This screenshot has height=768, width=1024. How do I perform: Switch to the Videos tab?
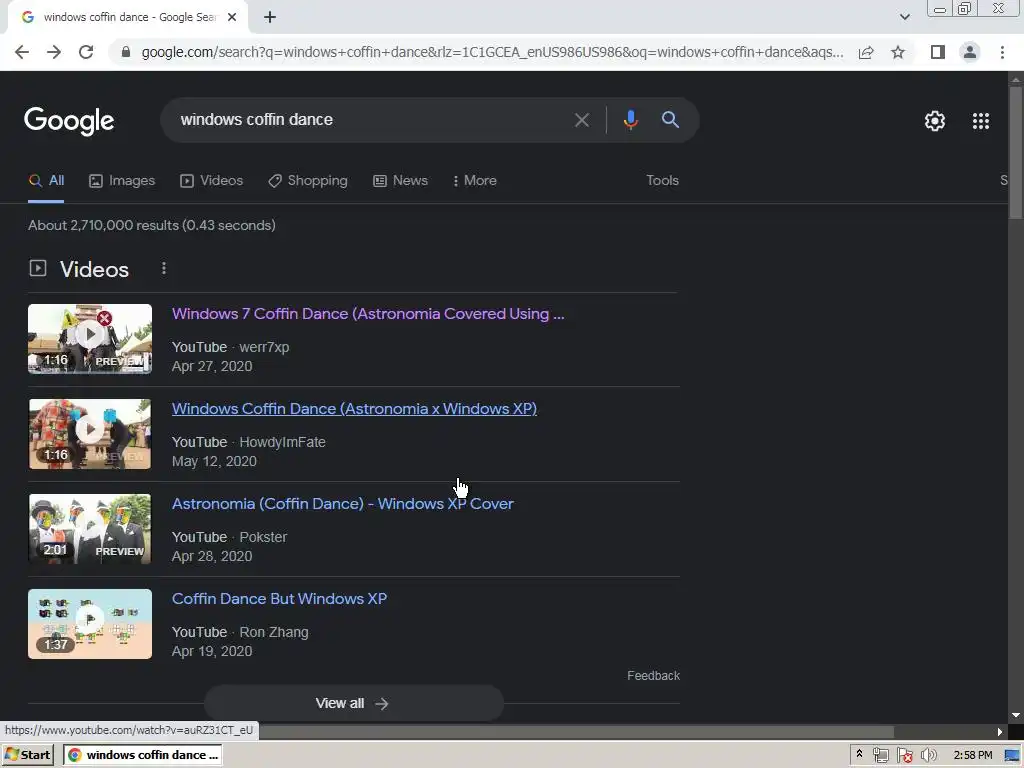pyautogui.click(x=212, y=181)
